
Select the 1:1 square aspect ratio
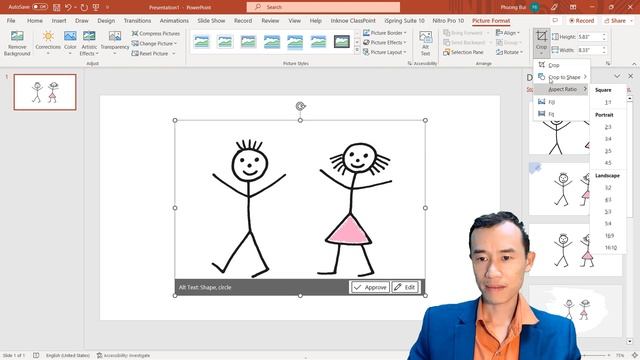click(608, 102)
